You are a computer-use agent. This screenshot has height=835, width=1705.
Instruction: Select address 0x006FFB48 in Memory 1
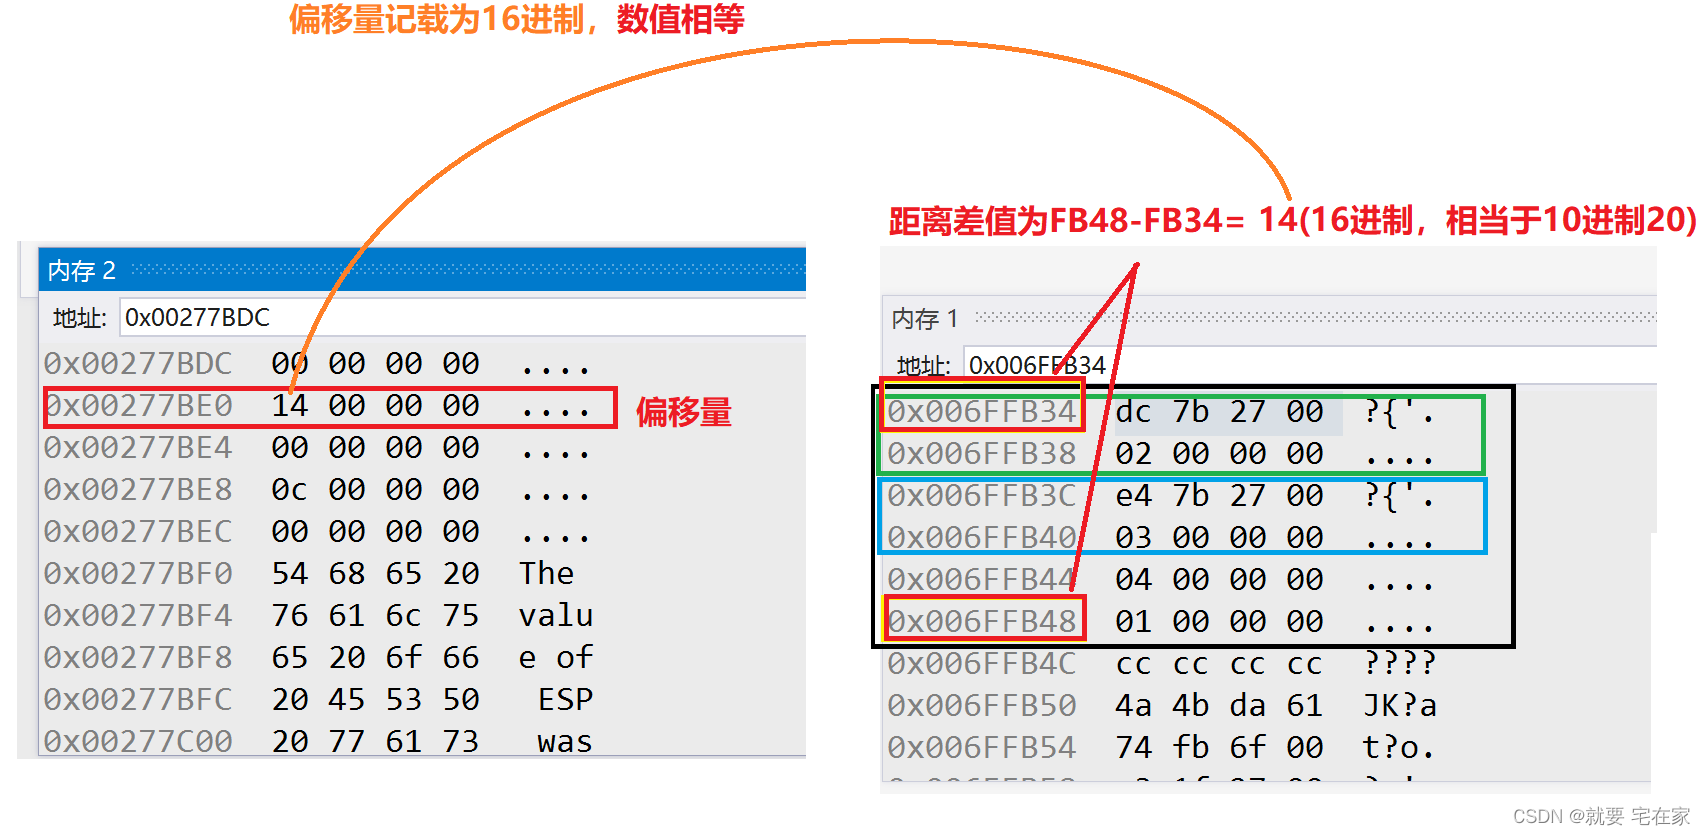tap(981, 622)
